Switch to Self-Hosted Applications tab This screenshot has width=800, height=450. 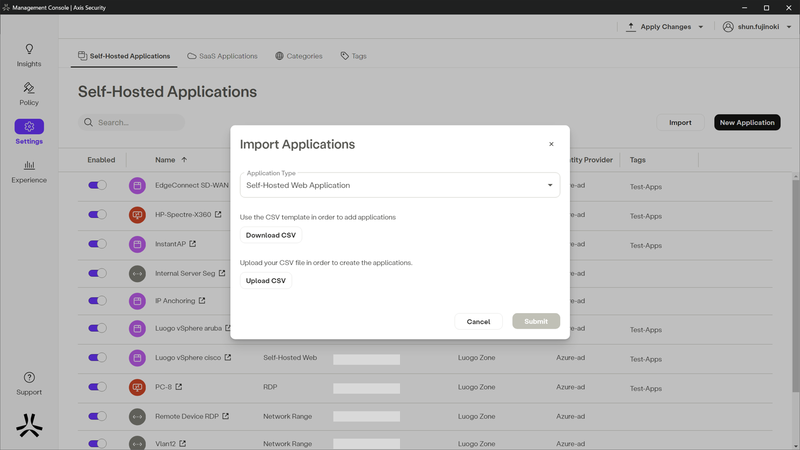(124, 56)
